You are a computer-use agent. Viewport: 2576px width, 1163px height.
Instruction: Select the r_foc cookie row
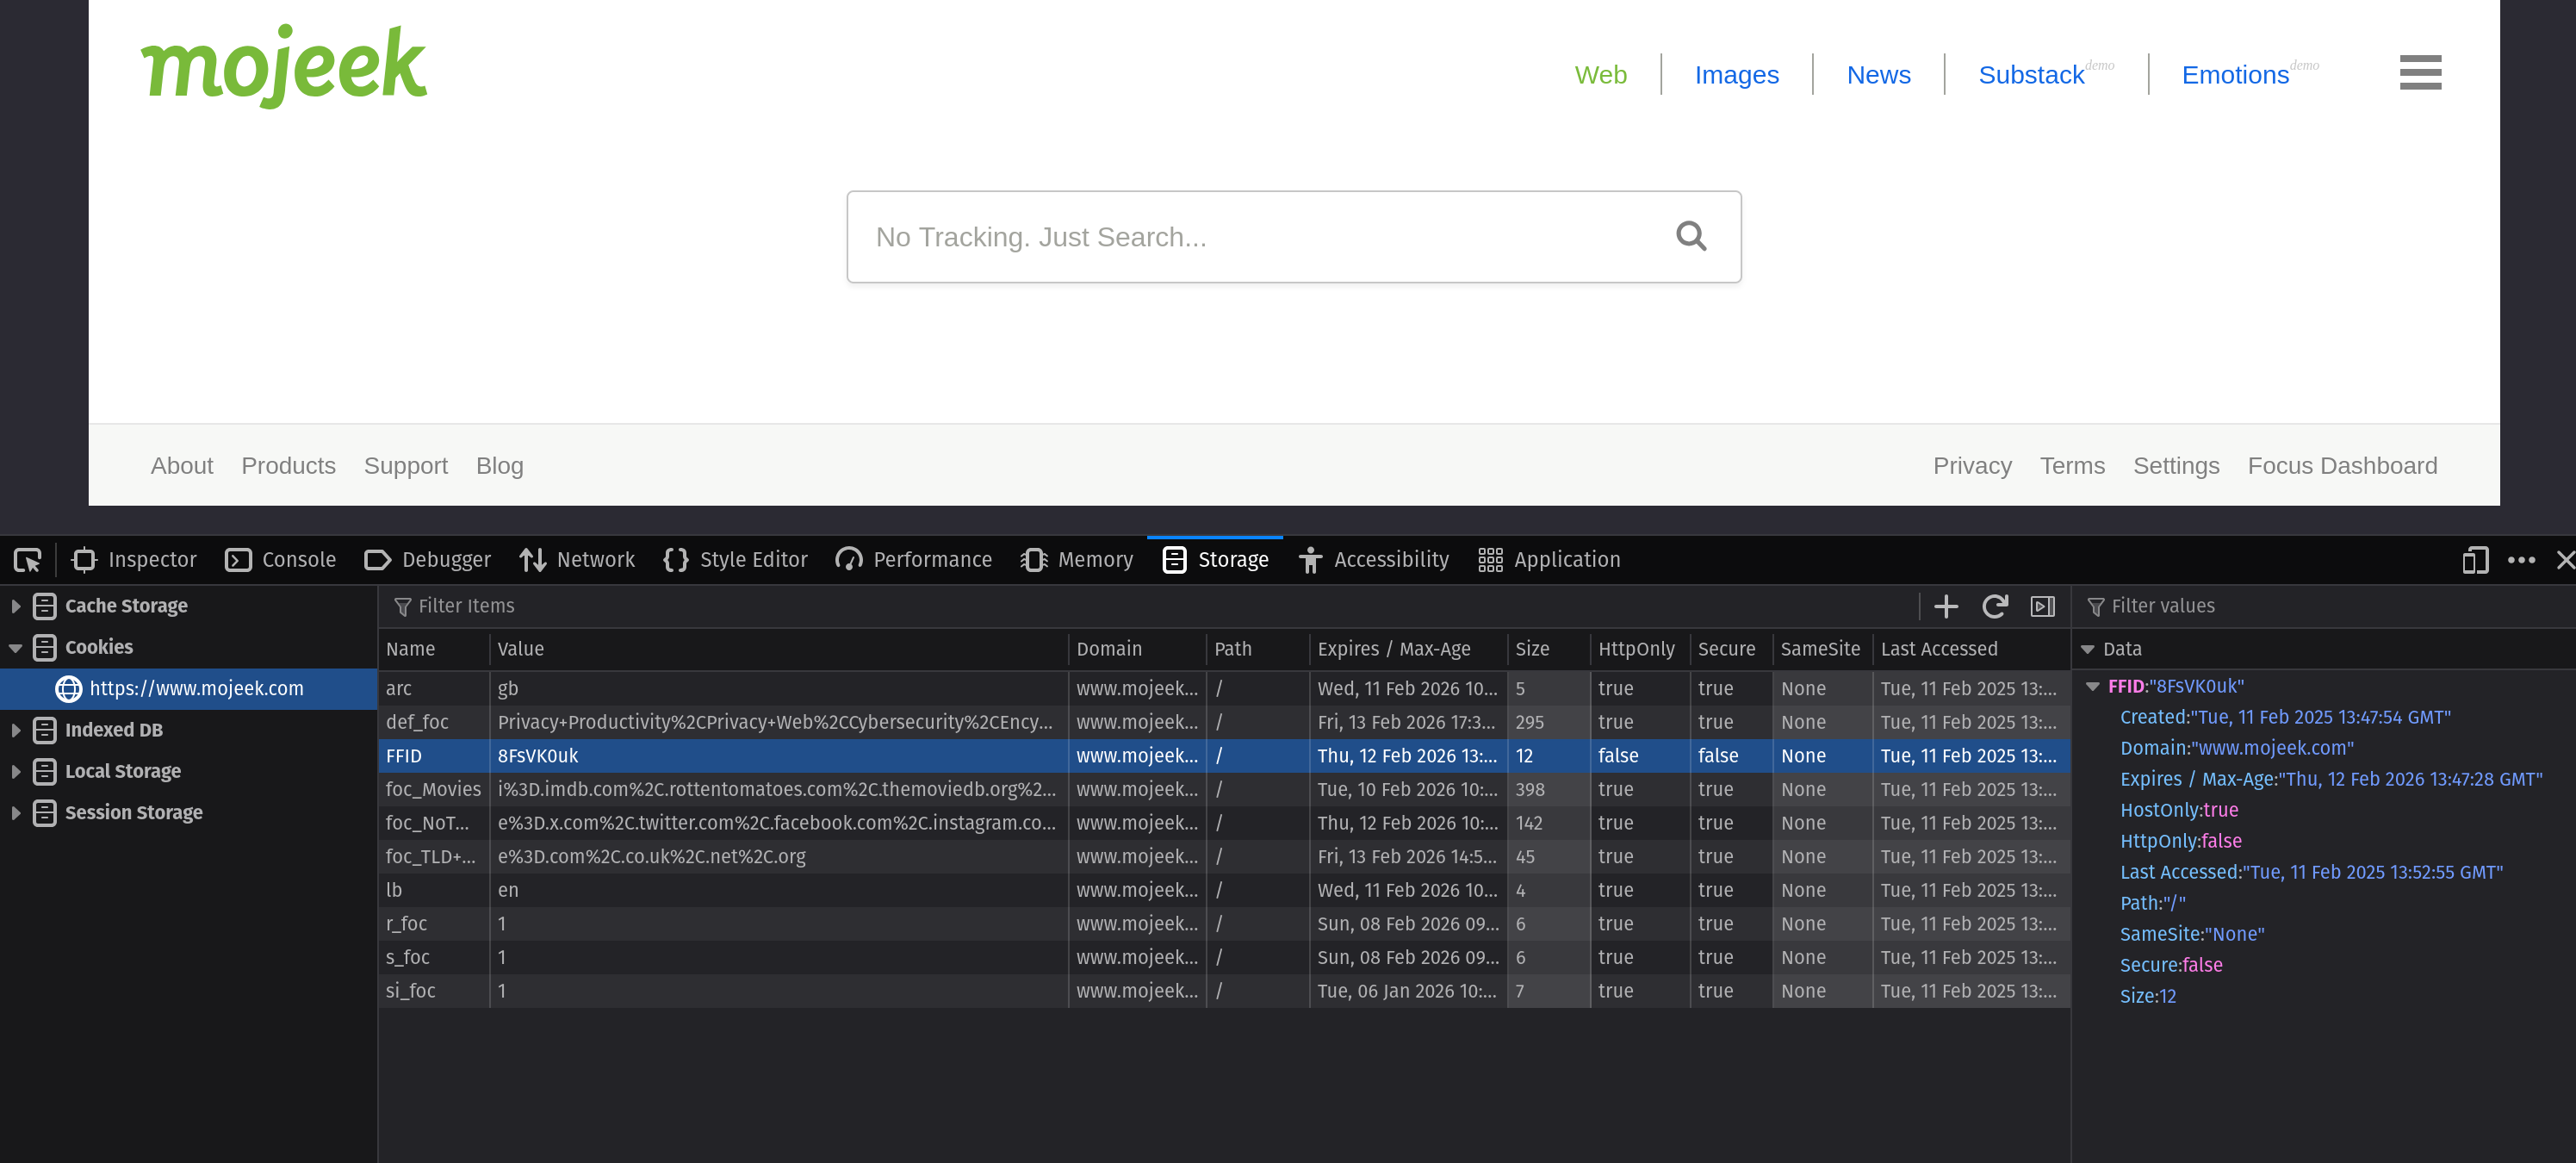tap(1224, 924)
